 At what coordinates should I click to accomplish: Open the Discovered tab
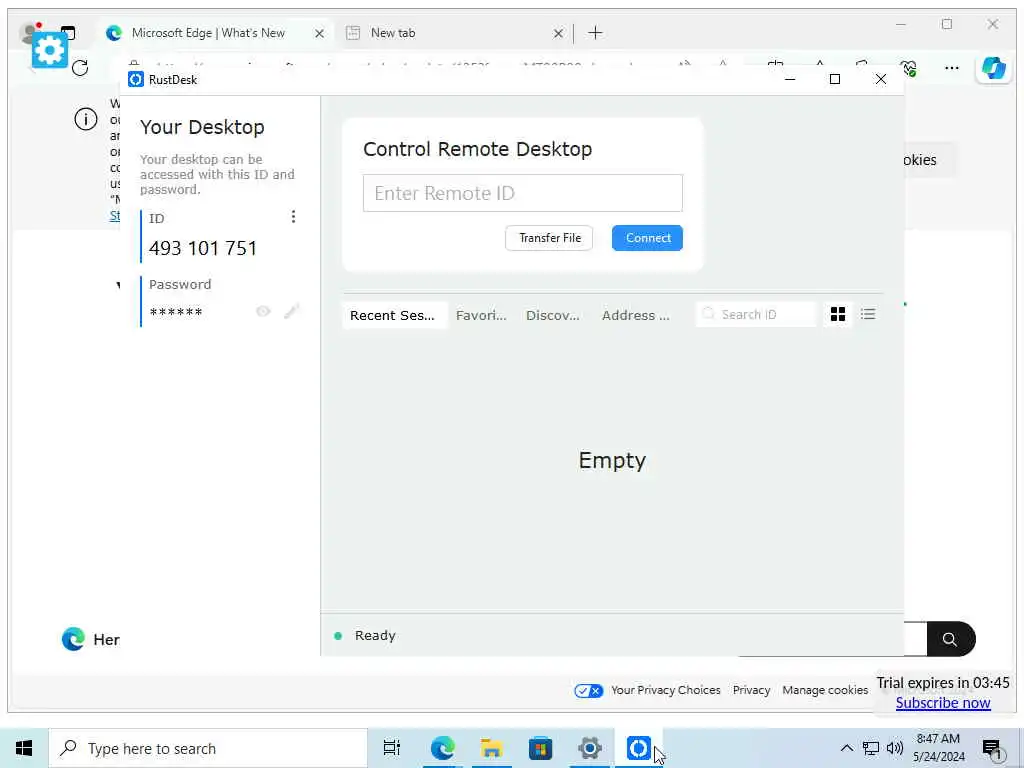(552, 315)
